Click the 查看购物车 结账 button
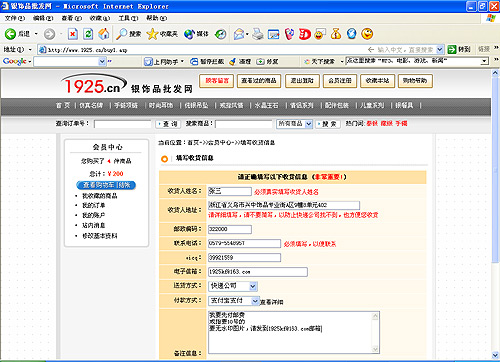This screenshot has height=362, width=500. pyautogui.click(x=106, y=185)
